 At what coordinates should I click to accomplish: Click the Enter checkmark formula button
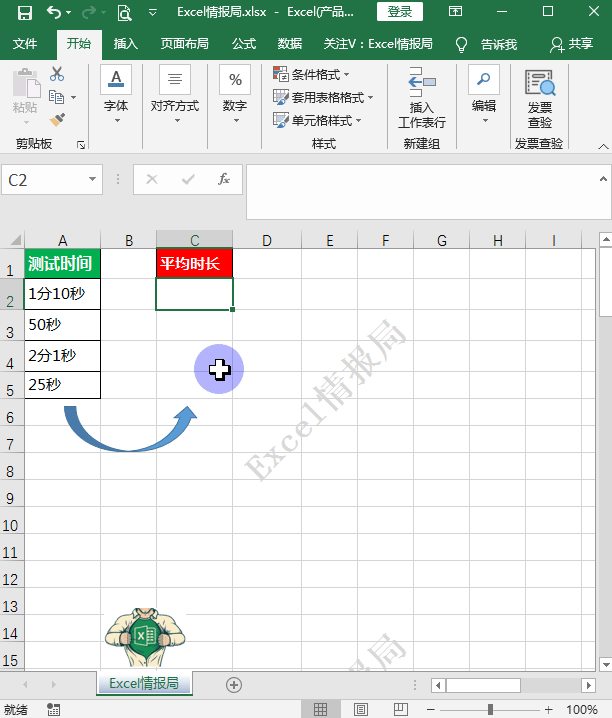(x=188, y=179)
